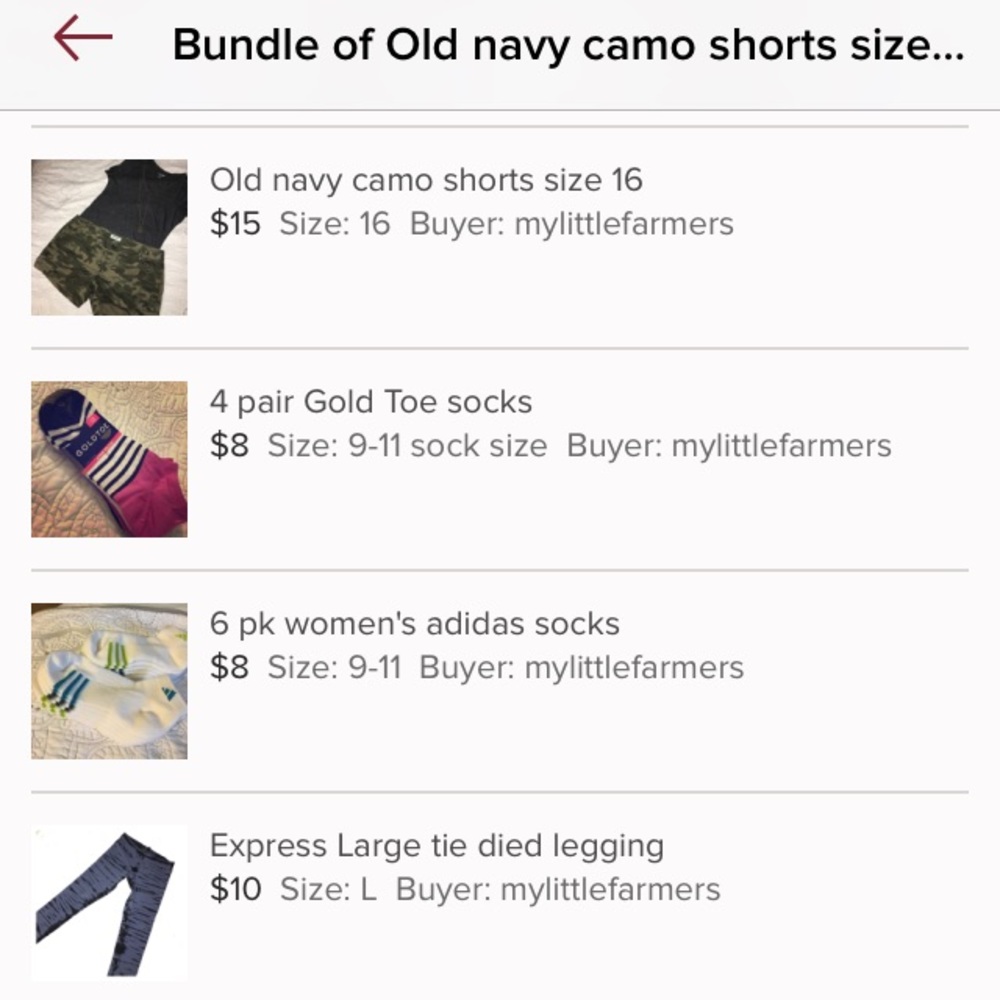Click the $15 price of the camo shorts
The height and width of the screenshot is (1000, 1000).
pos(236,226)
